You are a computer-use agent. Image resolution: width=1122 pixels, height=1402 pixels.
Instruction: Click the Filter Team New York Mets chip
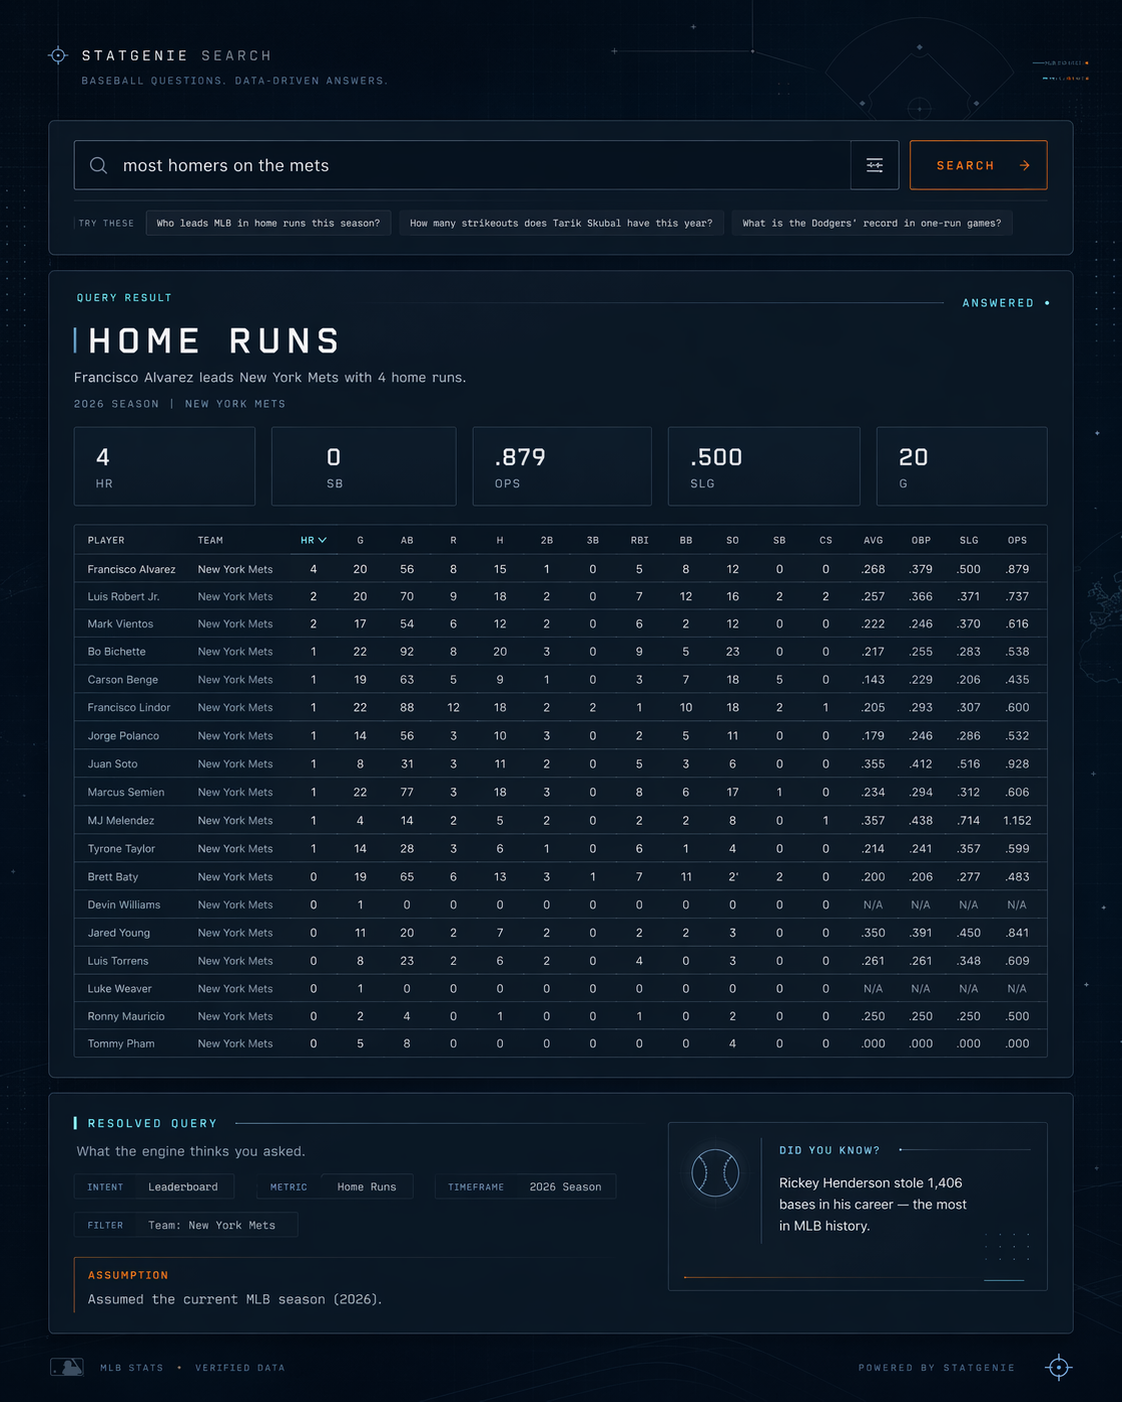pyautogui.click(x=186, y=1225)
